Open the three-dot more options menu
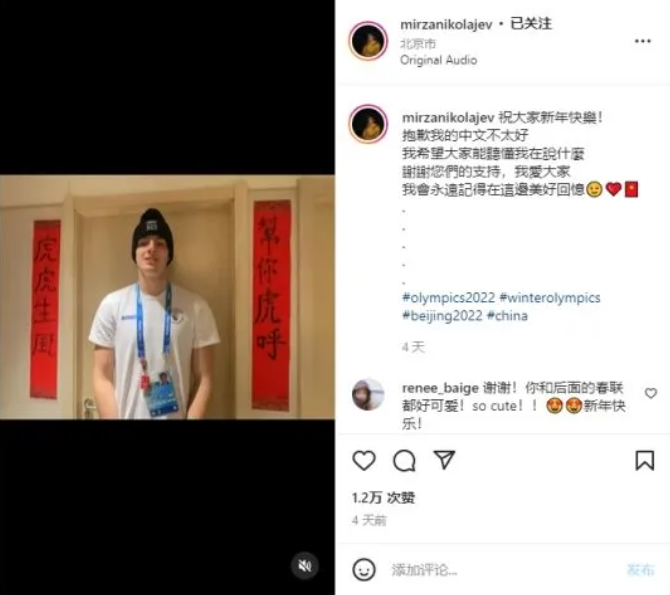Screen dimensions: 670x595 tap(642, 41)
